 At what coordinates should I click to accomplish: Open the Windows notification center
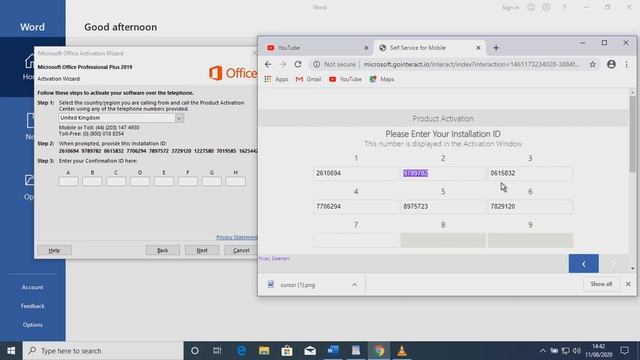click(624, 351)
